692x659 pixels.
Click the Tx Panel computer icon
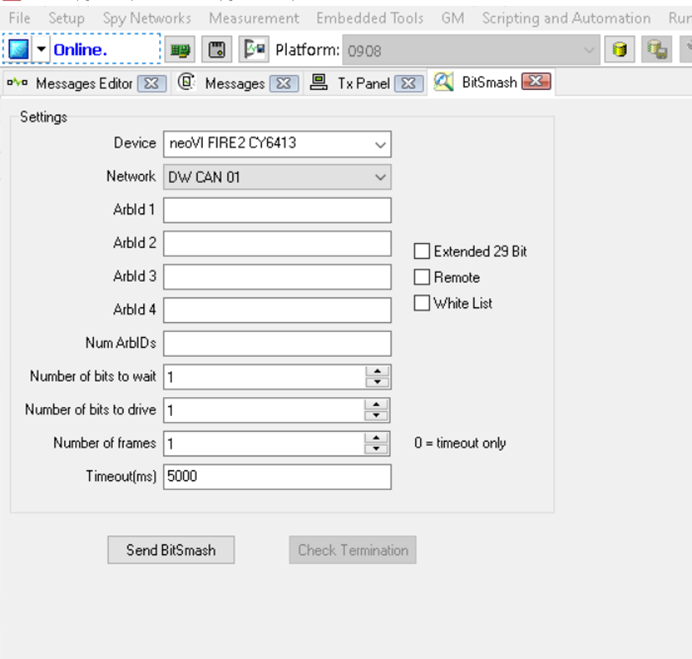(x=319, y=82)
